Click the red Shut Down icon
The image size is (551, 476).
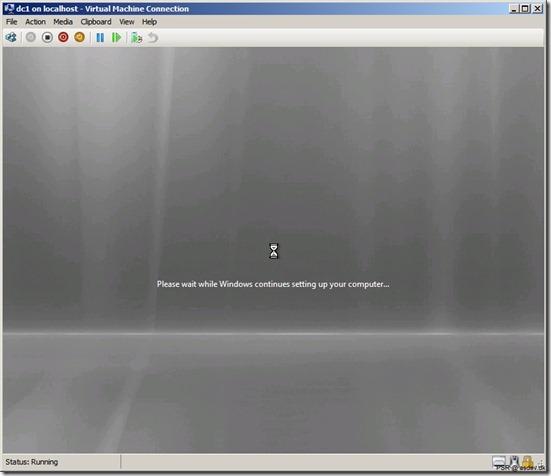click(x=63, y=37)
